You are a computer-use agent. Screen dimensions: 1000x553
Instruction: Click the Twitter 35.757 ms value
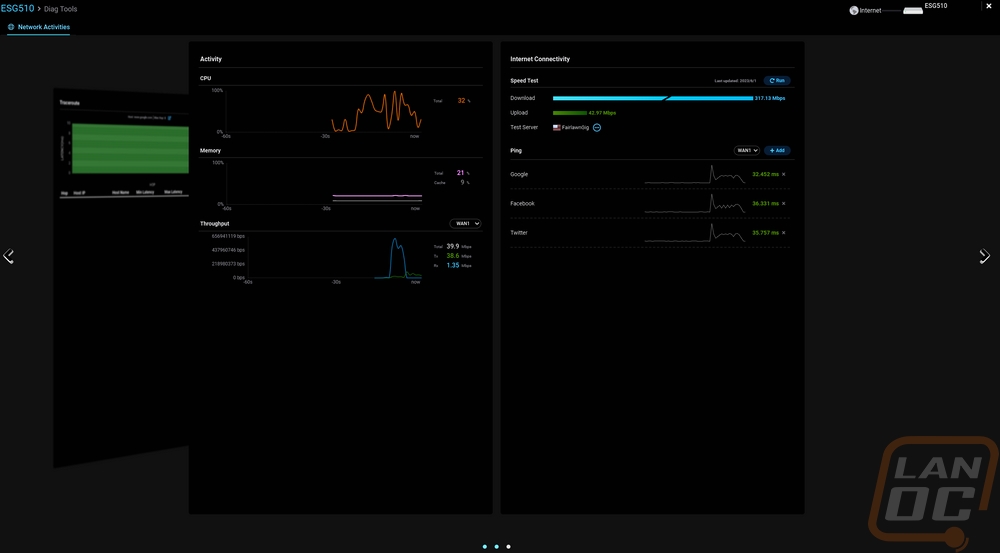coord(765,233)
